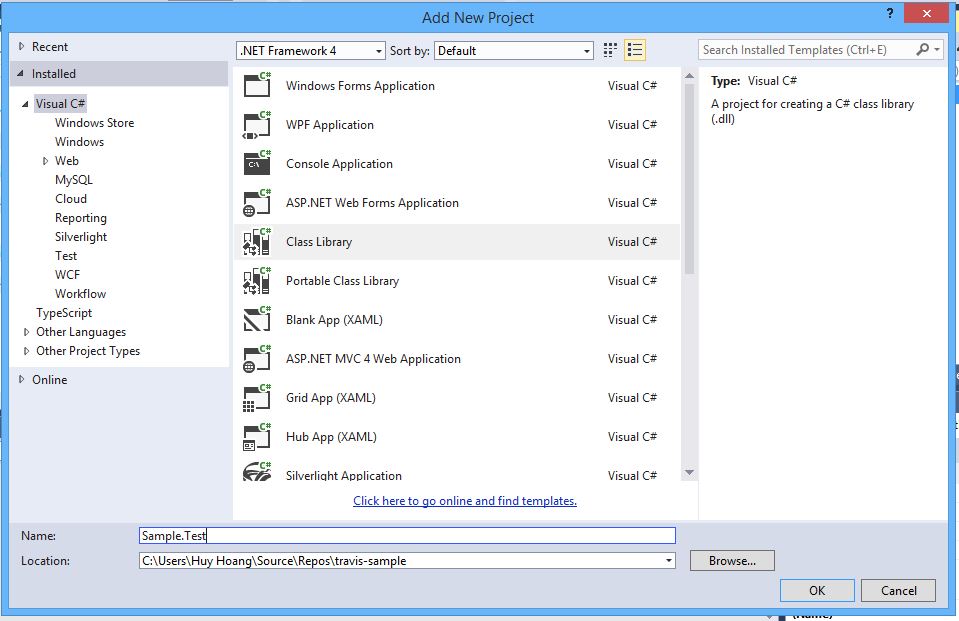
Task: Select the Grid App (XAML) icon
Action: pos(257,398)
